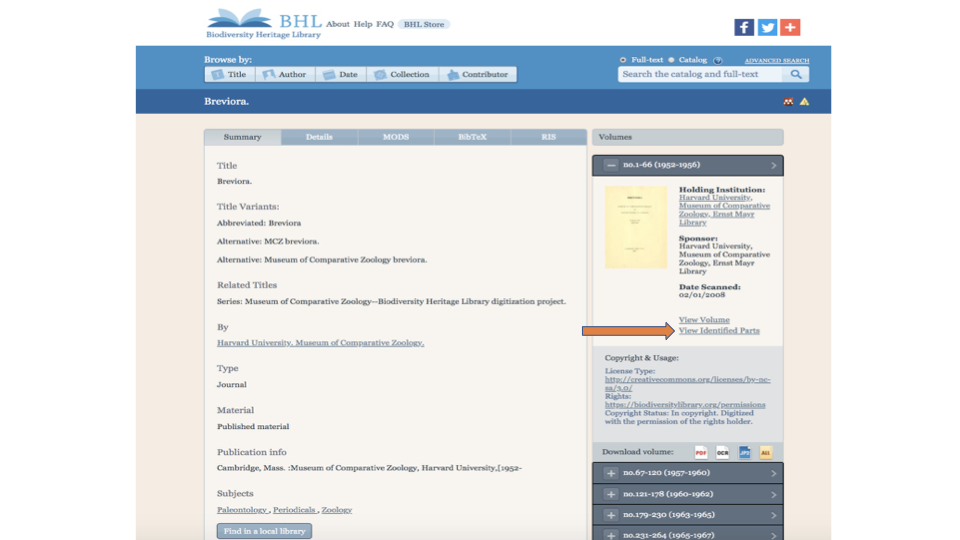Go to the BHL Store

pos(424,24)
